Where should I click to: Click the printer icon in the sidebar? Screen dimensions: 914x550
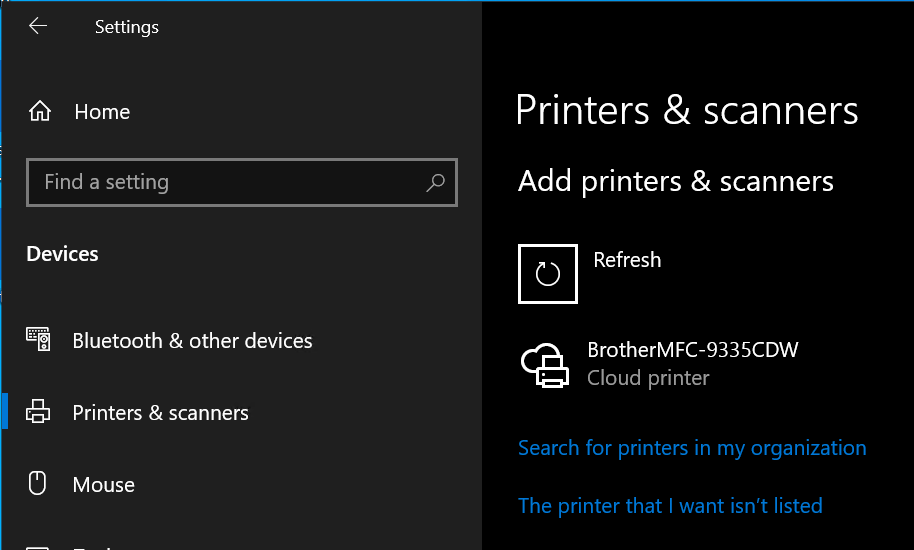[39, 413]
